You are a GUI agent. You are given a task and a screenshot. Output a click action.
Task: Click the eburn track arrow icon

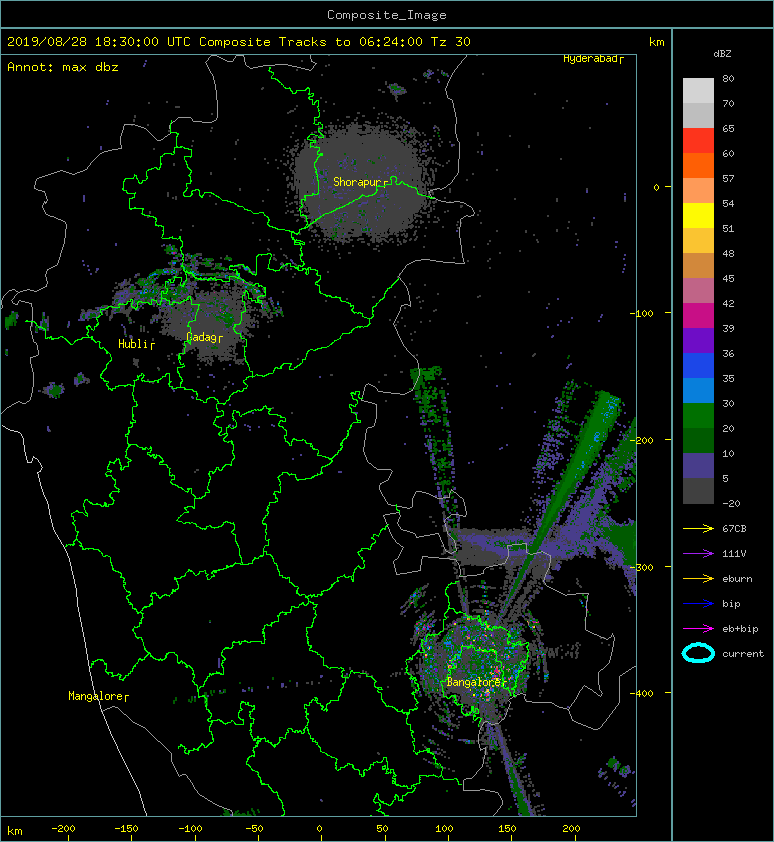click(698, 579)
